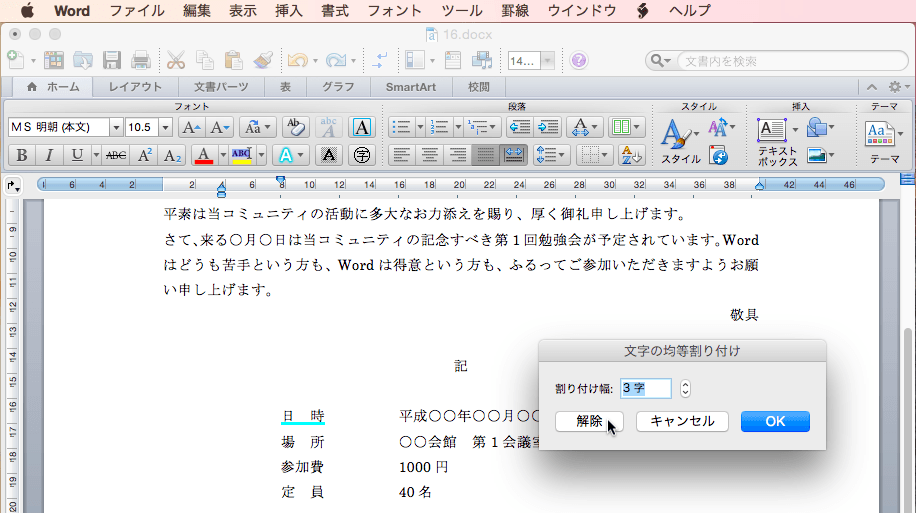
Task: Toggle justify text alignment
Action: 485,155
